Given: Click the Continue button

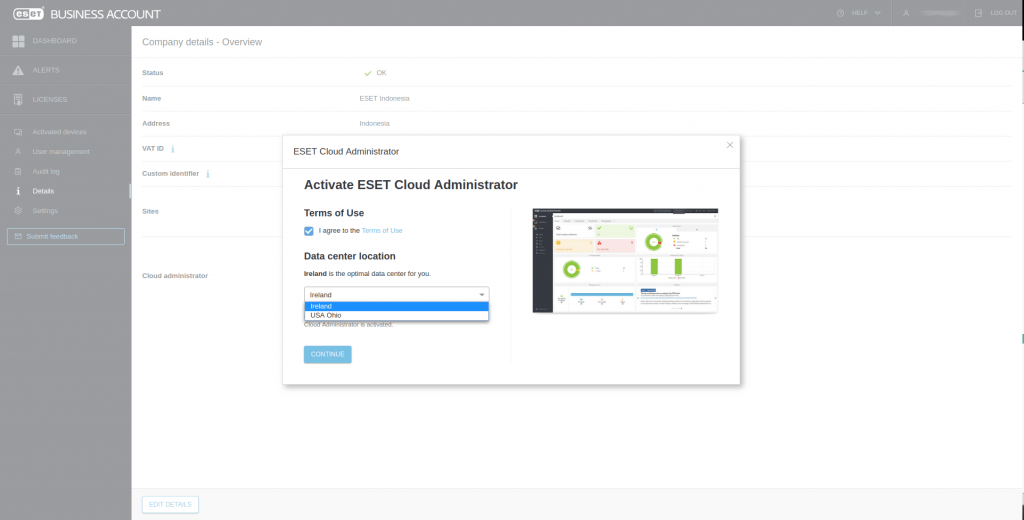Looking at the screenshot, I should (x=327, y=354).
